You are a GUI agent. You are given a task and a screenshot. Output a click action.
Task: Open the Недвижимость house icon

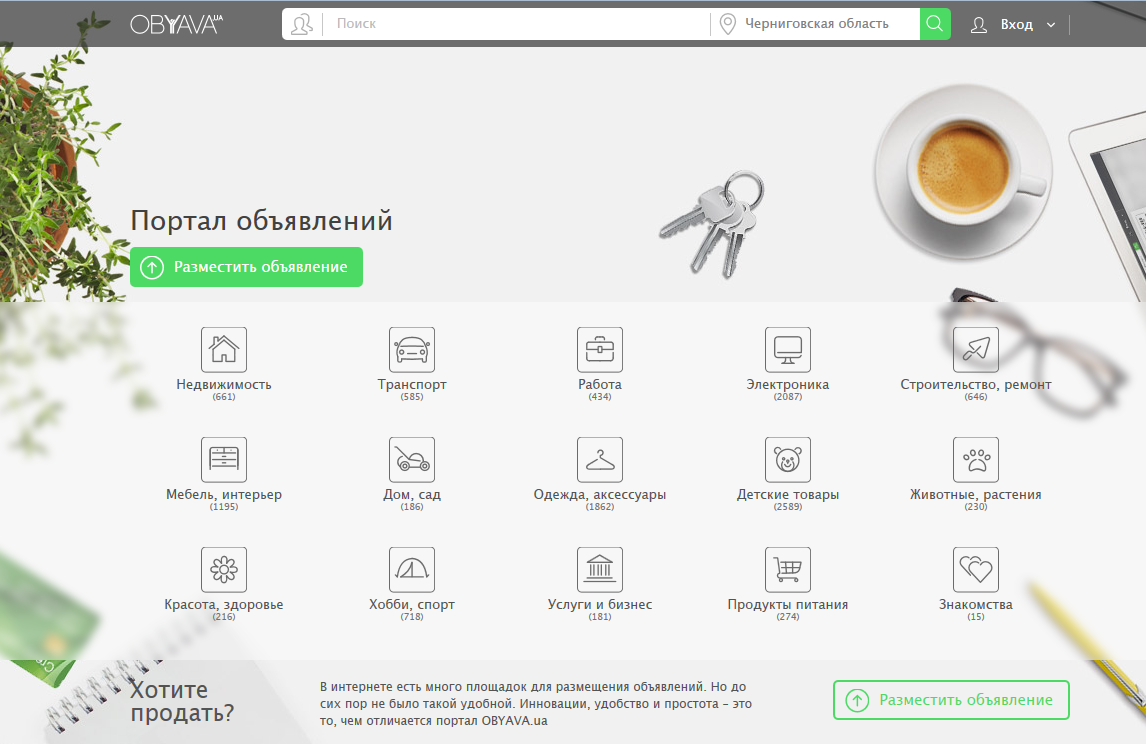224,349
